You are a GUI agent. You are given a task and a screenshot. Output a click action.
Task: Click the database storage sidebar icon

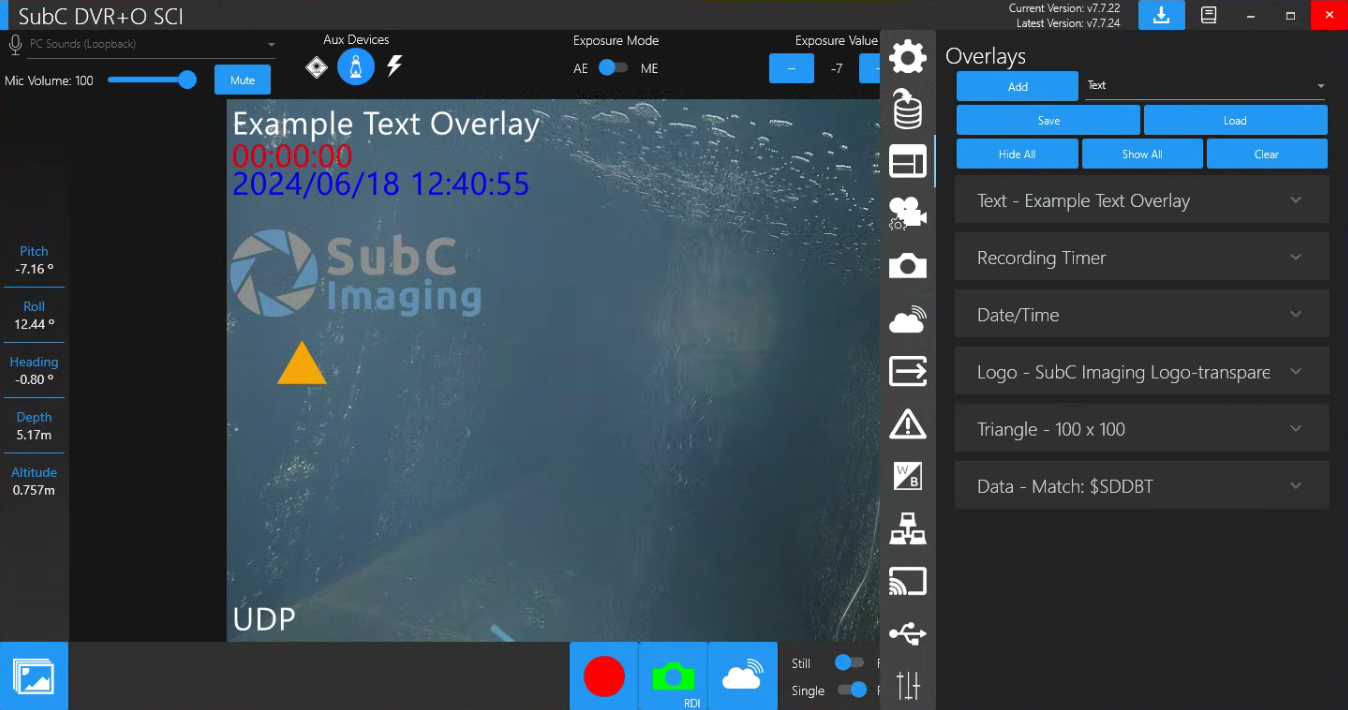click(907, 109)
